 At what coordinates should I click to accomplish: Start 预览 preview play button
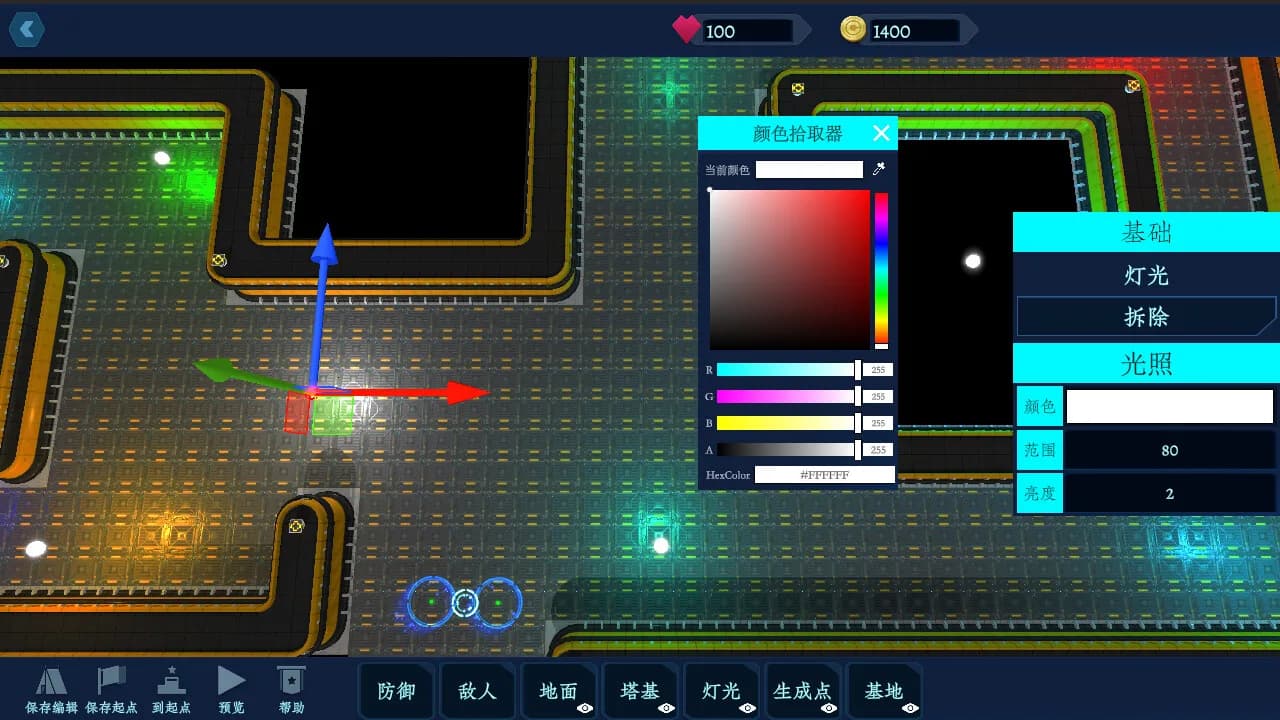(232, 681)
